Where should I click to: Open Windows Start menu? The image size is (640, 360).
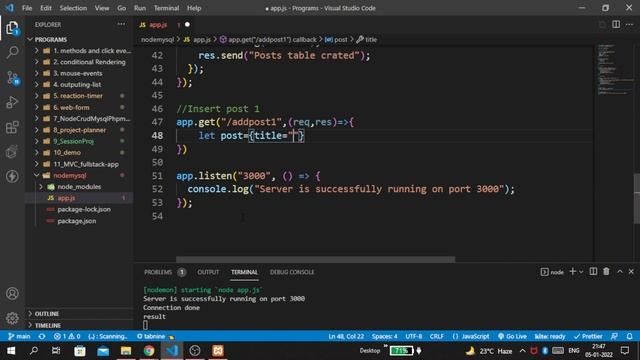pos(11,351)
